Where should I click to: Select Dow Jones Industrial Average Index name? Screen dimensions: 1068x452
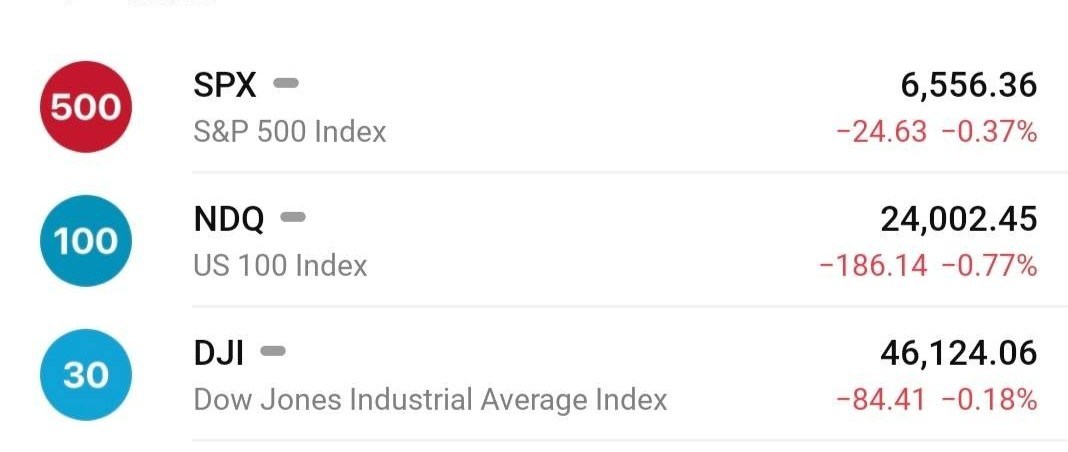pos(430,400)
